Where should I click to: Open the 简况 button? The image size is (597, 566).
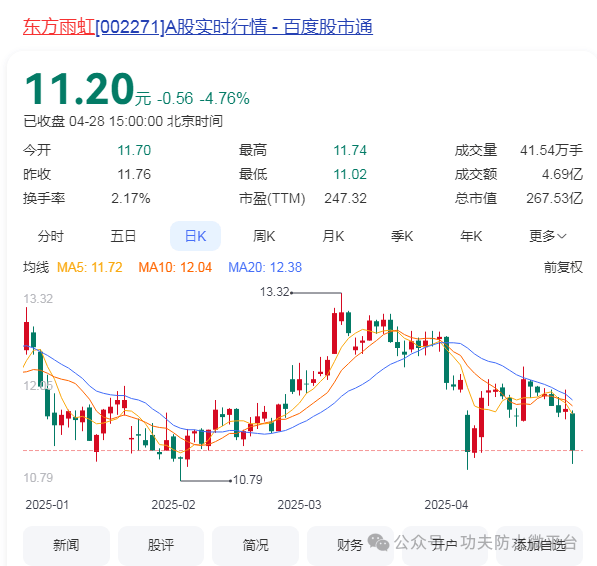tap(255, 545)
